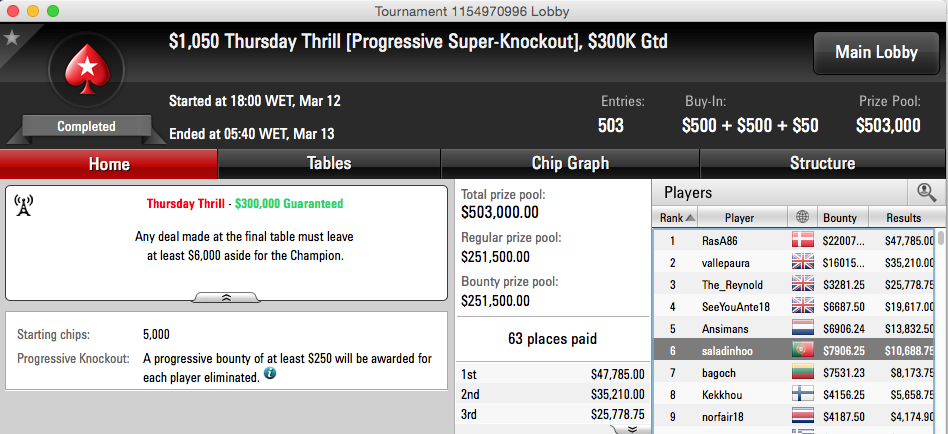Sort players by the Rank column
This screenshot has width=948, height=434.
tap(677, 218)
